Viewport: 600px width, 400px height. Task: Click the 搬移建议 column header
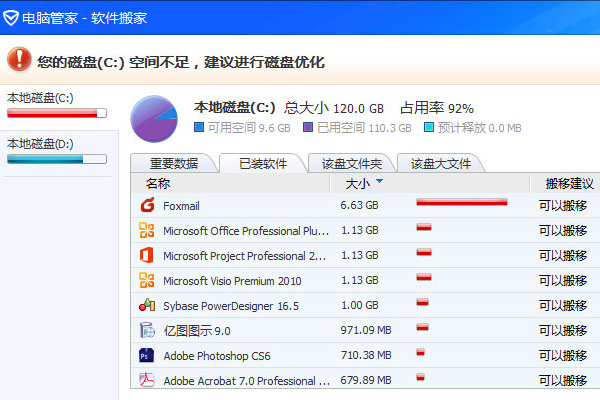(x=569, y=184)
